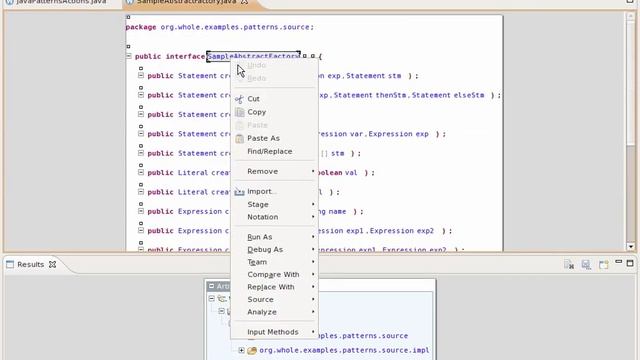
Task: Click the save-results icon in Results toolbar
Action: [x=586, y=264]
